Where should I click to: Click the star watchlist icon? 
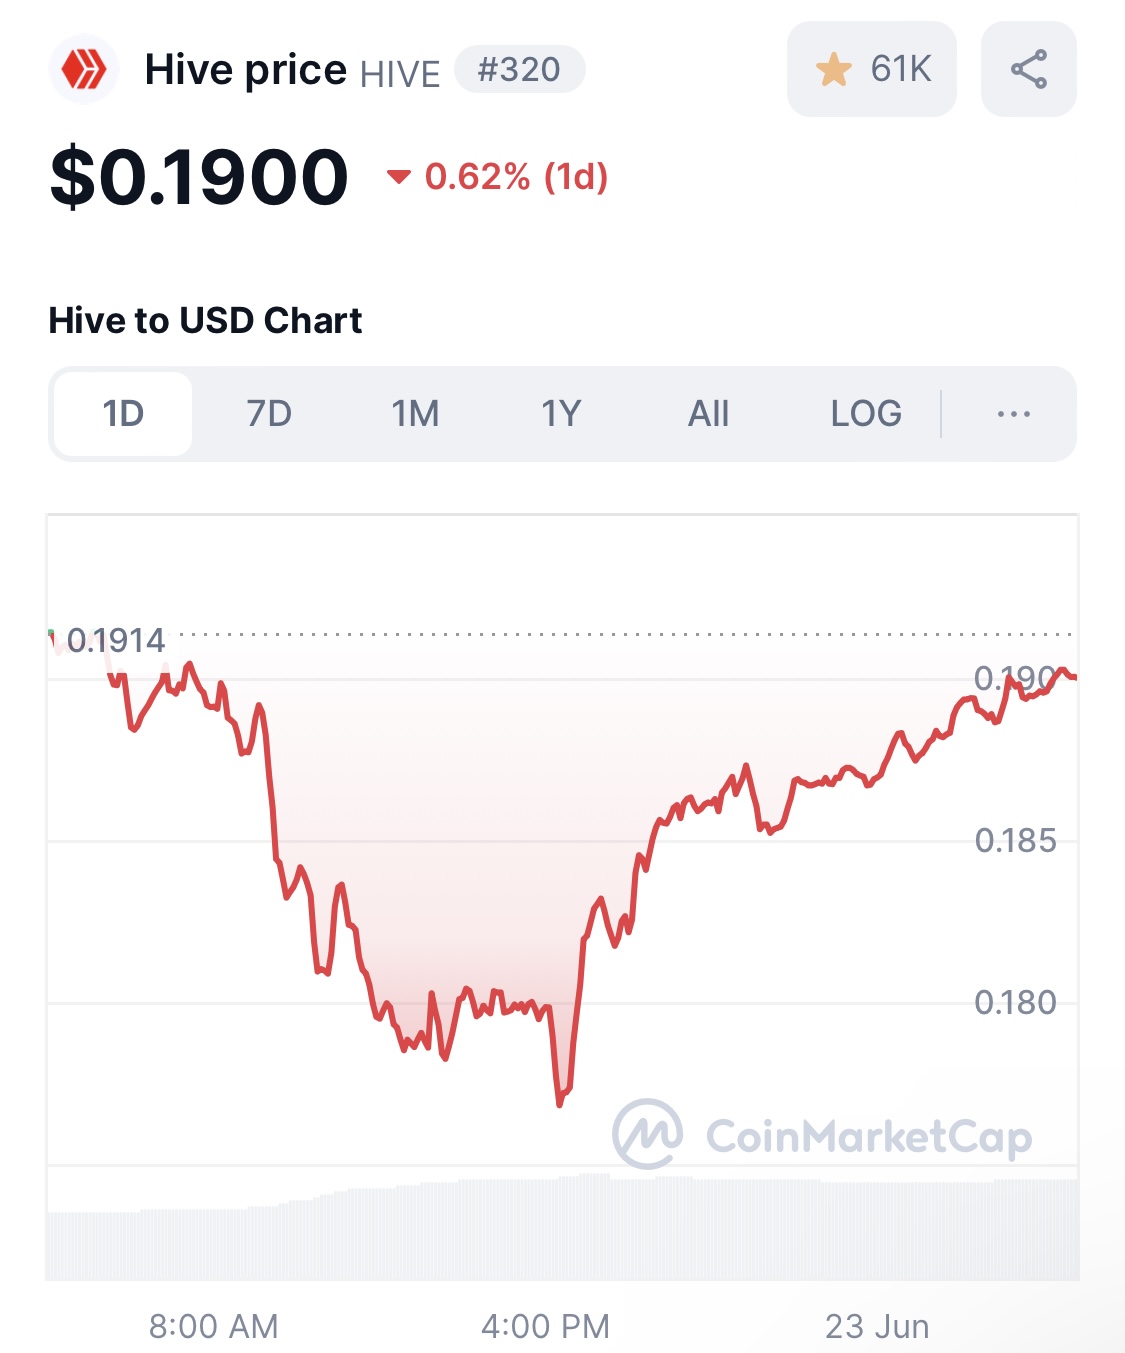point(833,70)
